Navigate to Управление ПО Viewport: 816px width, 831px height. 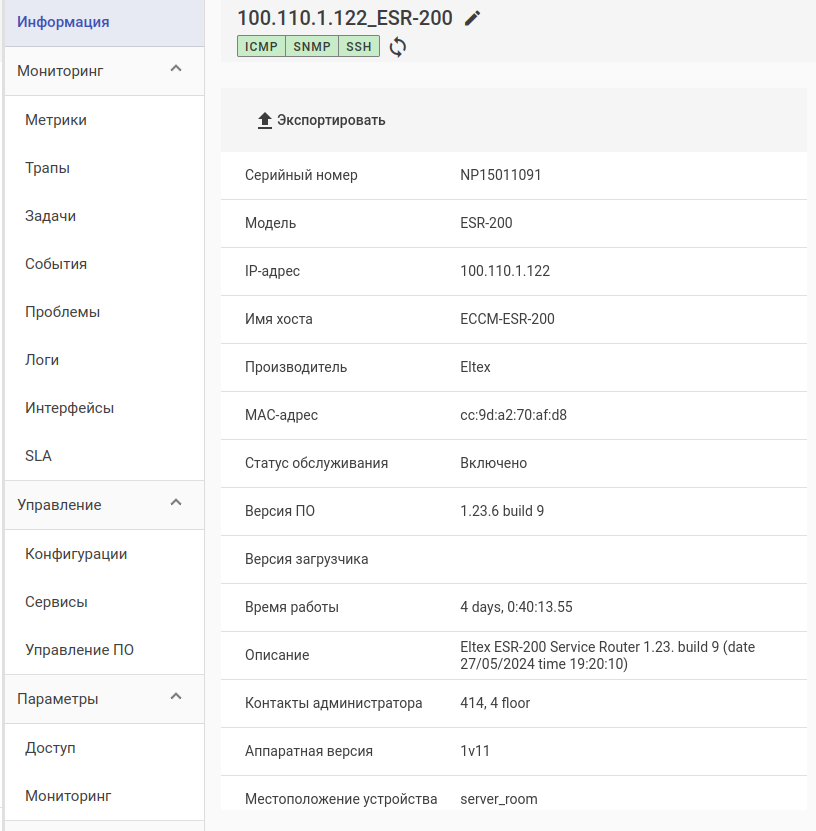pos(80,650)
